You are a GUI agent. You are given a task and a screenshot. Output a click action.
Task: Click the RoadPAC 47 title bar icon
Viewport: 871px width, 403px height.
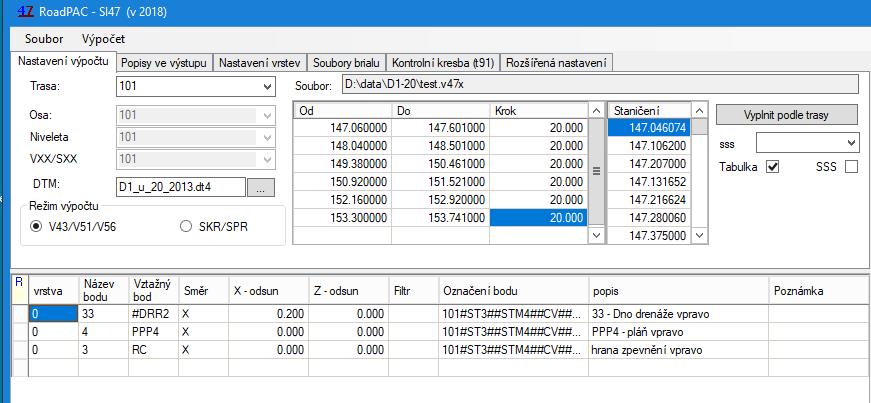[26, 11]
